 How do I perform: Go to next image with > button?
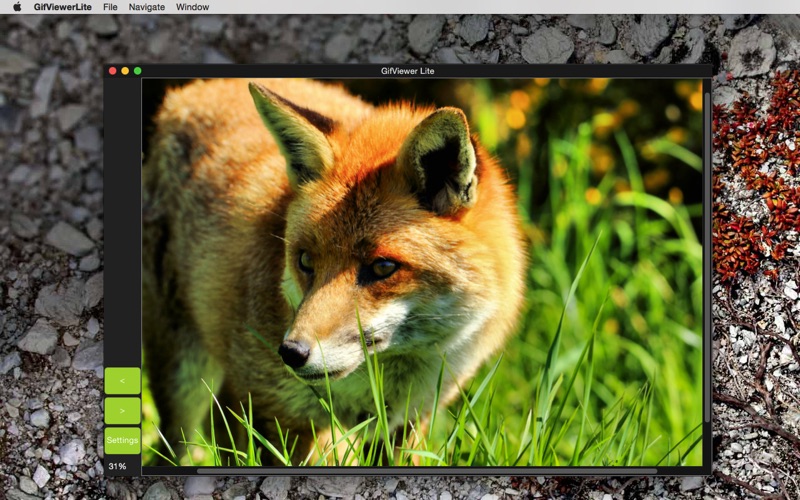[122, 411]
